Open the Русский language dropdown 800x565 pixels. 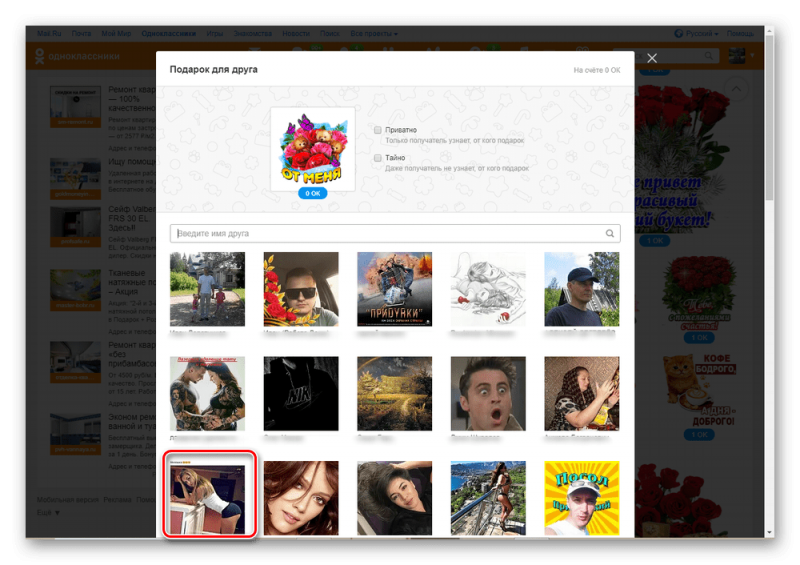(x=696, y=33)
